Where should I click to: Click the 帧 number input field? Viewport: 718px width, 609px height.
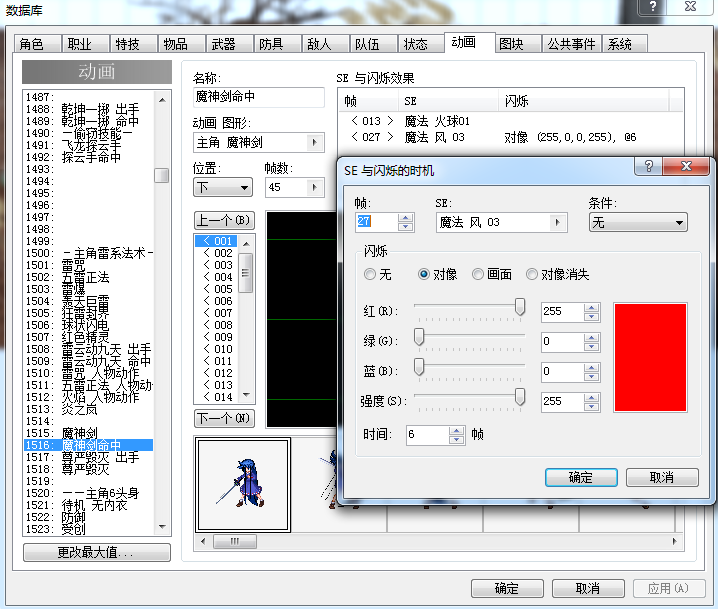[376, 222]
